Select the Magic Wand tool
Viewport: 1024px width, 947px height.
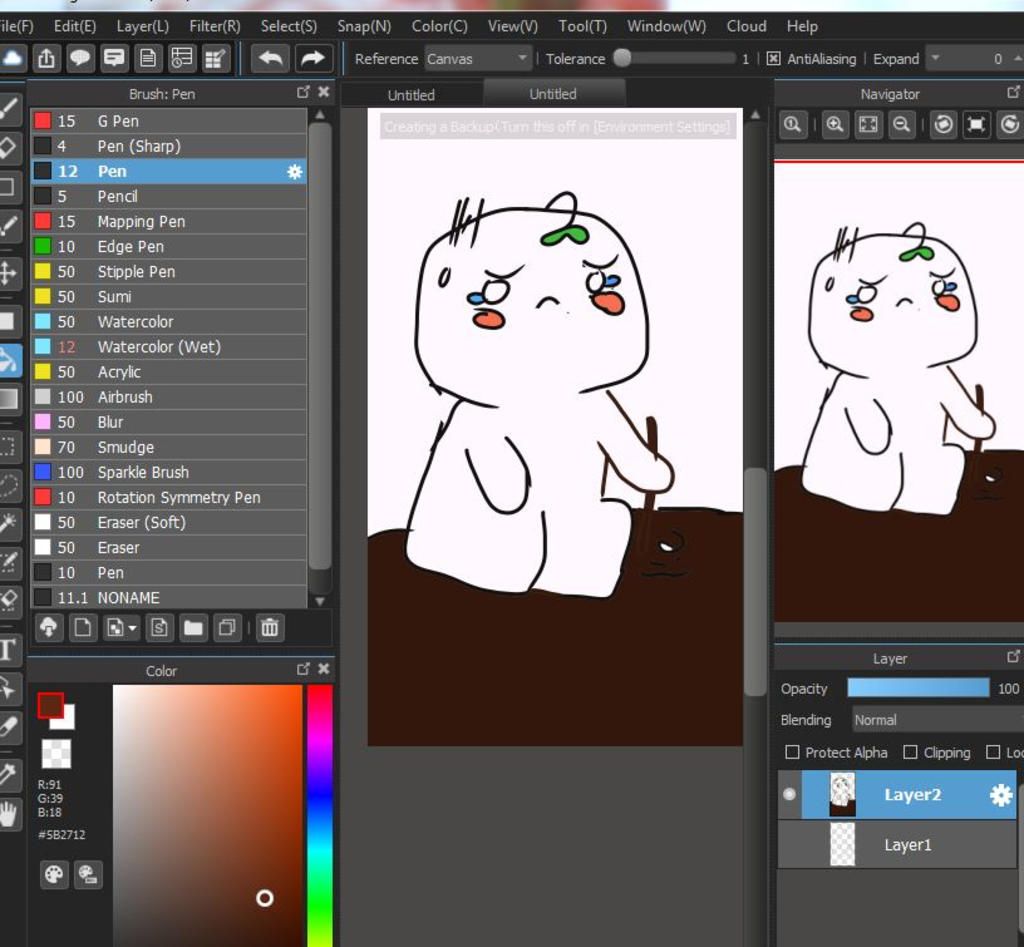8,522
